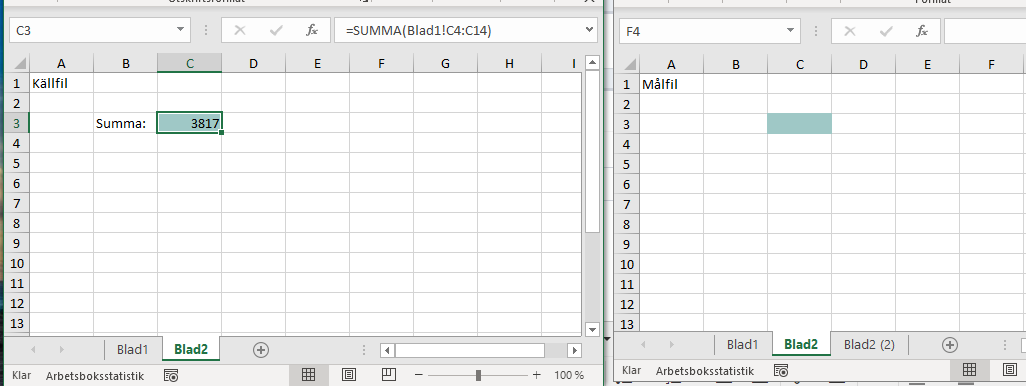This screenshot has height=386, width=1026.
Task: Select column H header in Källfil window
Action: pos(510,63)
